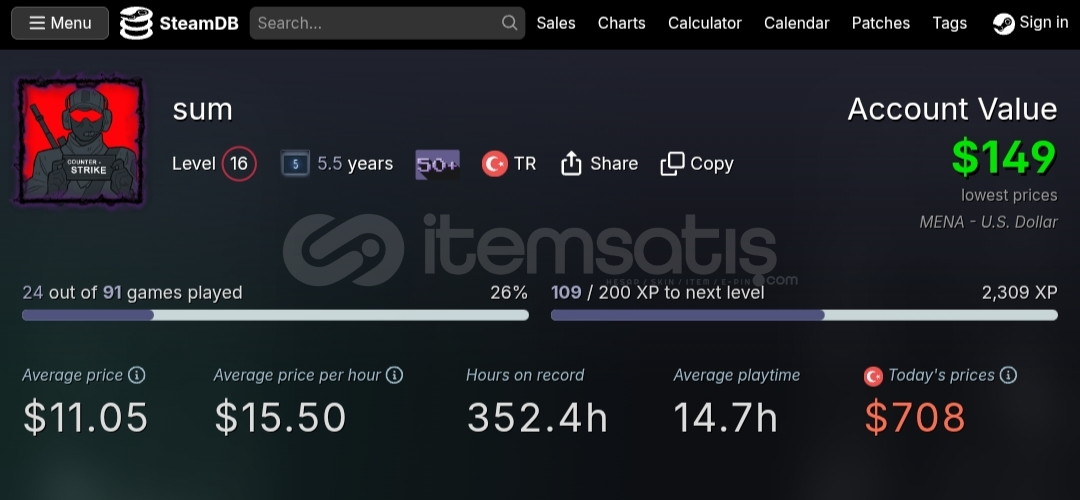Click the 50+ games badge icon
Image resolution: width=1080 pixels, height=500 pixels.
click(437, 164)
